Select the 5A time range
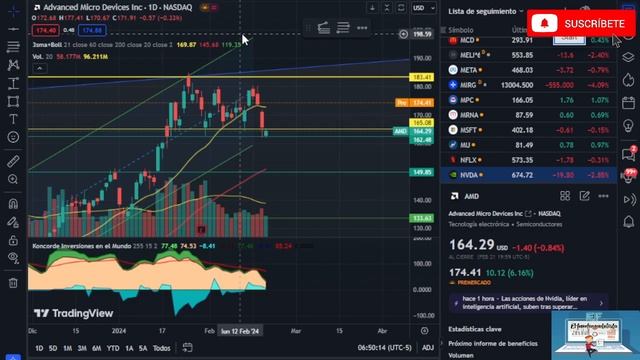Screen dimensions: 640x360 click(143, 348)
